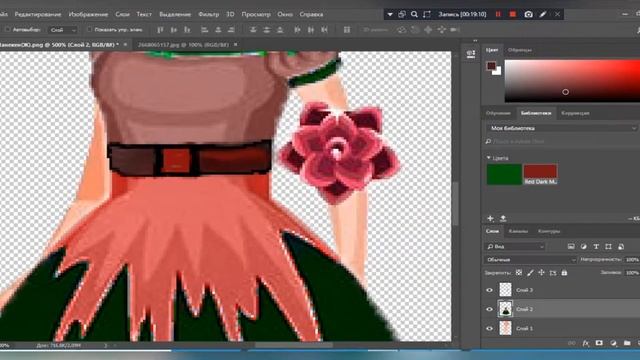This screenshot has width=640, height=360.
Task: Click the foreground color swatch
Action: [x=491, y=66]
